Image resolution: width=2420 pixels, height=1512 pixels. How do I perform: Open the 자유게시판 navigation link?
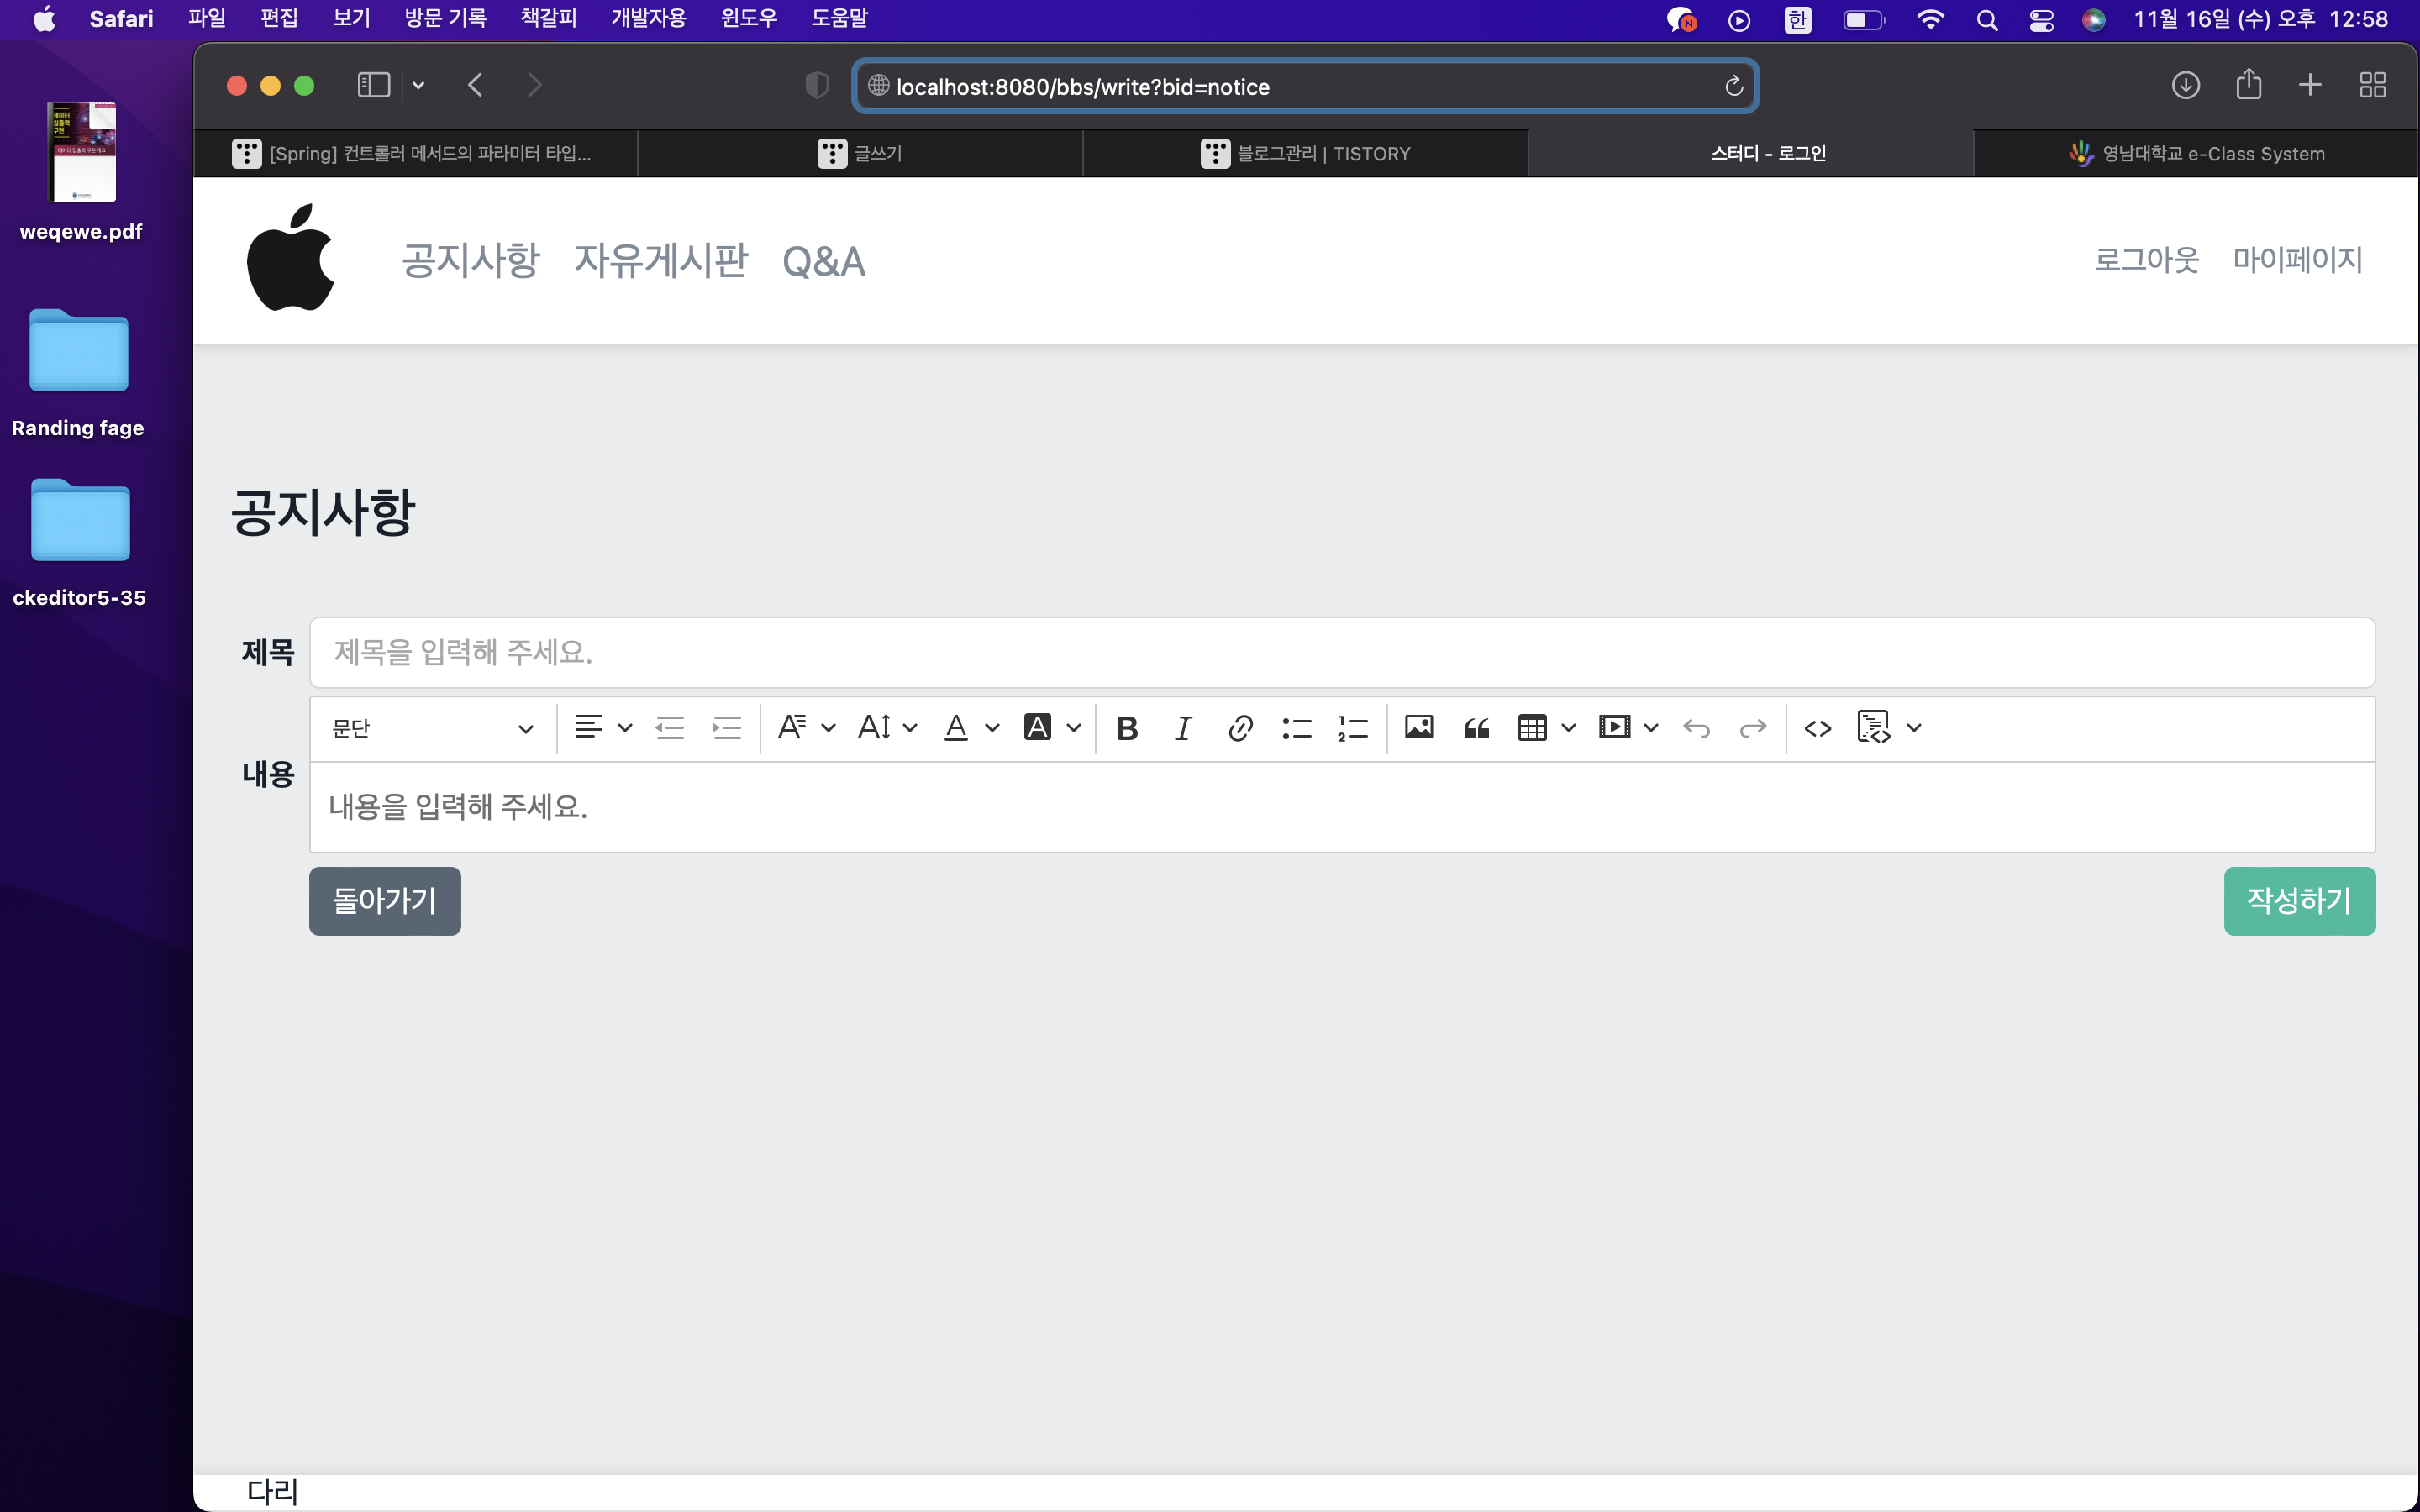pyautogui.click(x=660, y=261)
